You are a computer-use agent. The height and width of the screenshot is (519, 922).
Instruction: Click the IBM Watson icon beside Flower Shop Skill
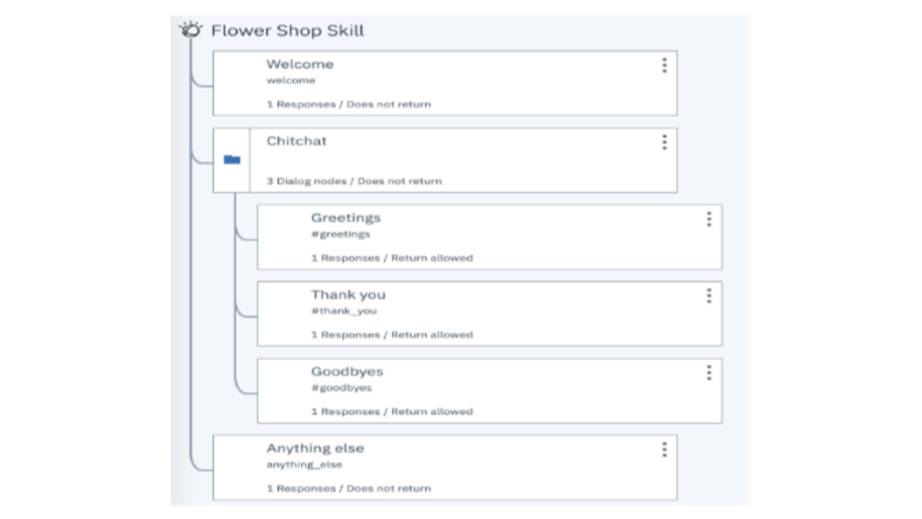190,30
